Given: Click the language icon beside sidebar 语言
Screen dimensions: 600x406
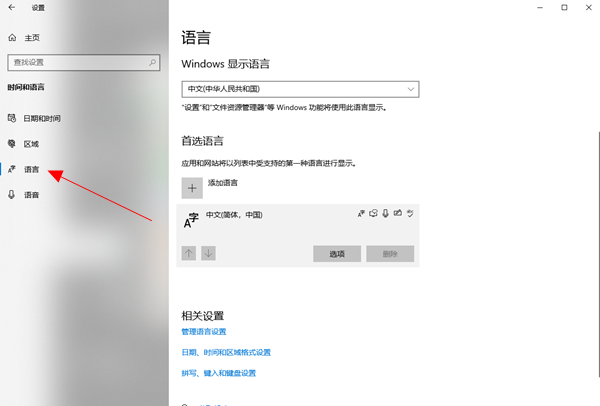Looking at the screenshot, I should pyautogui.click(x=12, y=169).
